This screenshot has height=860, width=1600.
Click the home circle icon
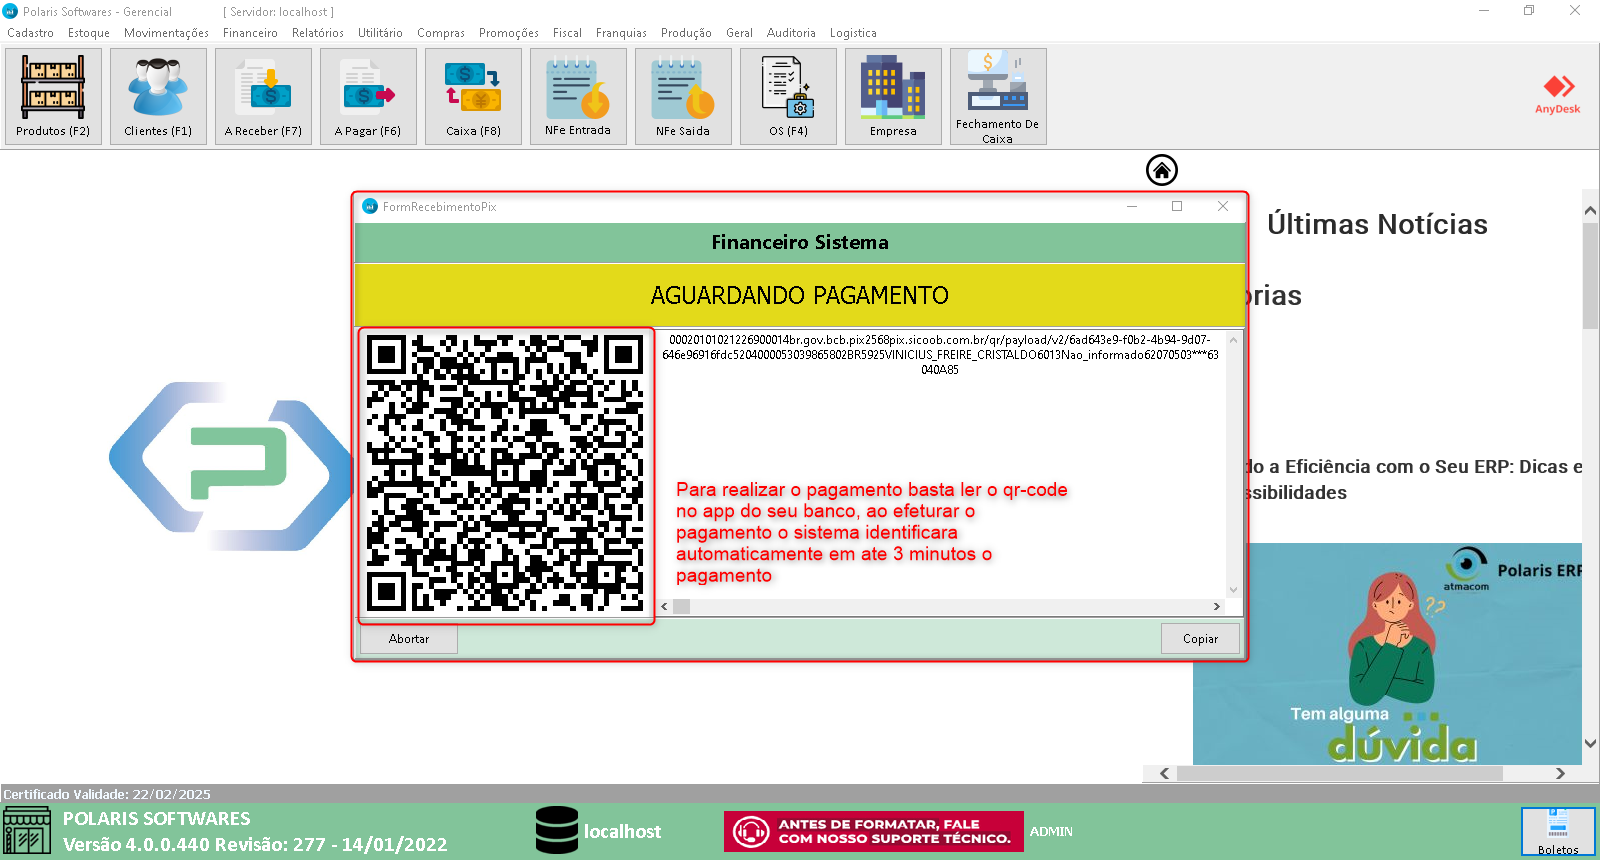1162,170
